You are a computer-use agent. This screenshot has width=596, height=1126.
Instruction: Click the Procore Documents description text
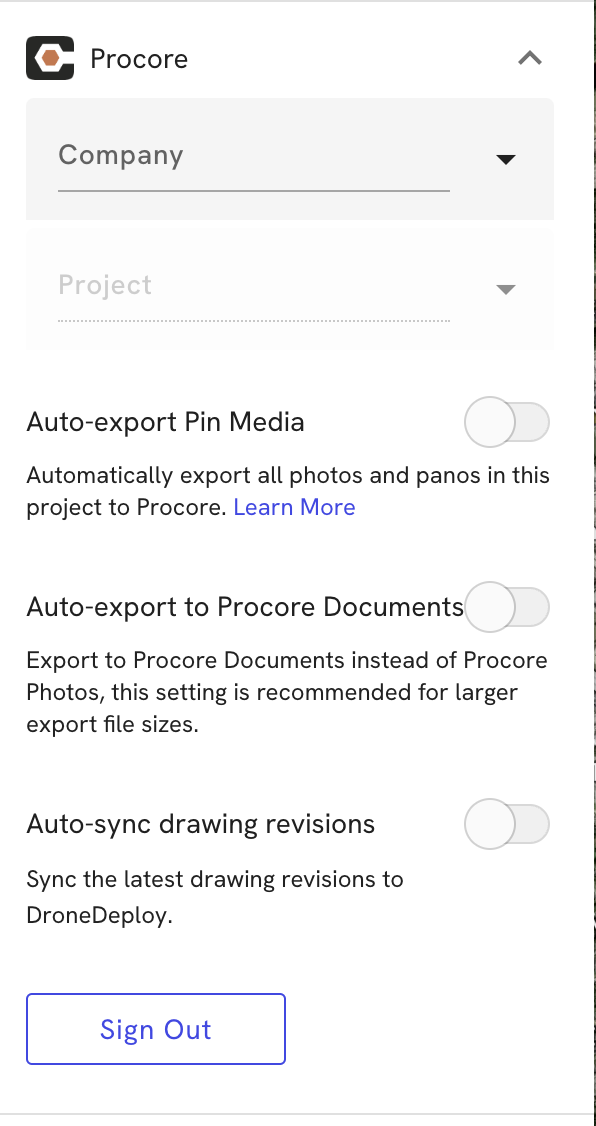coord(287,692)
